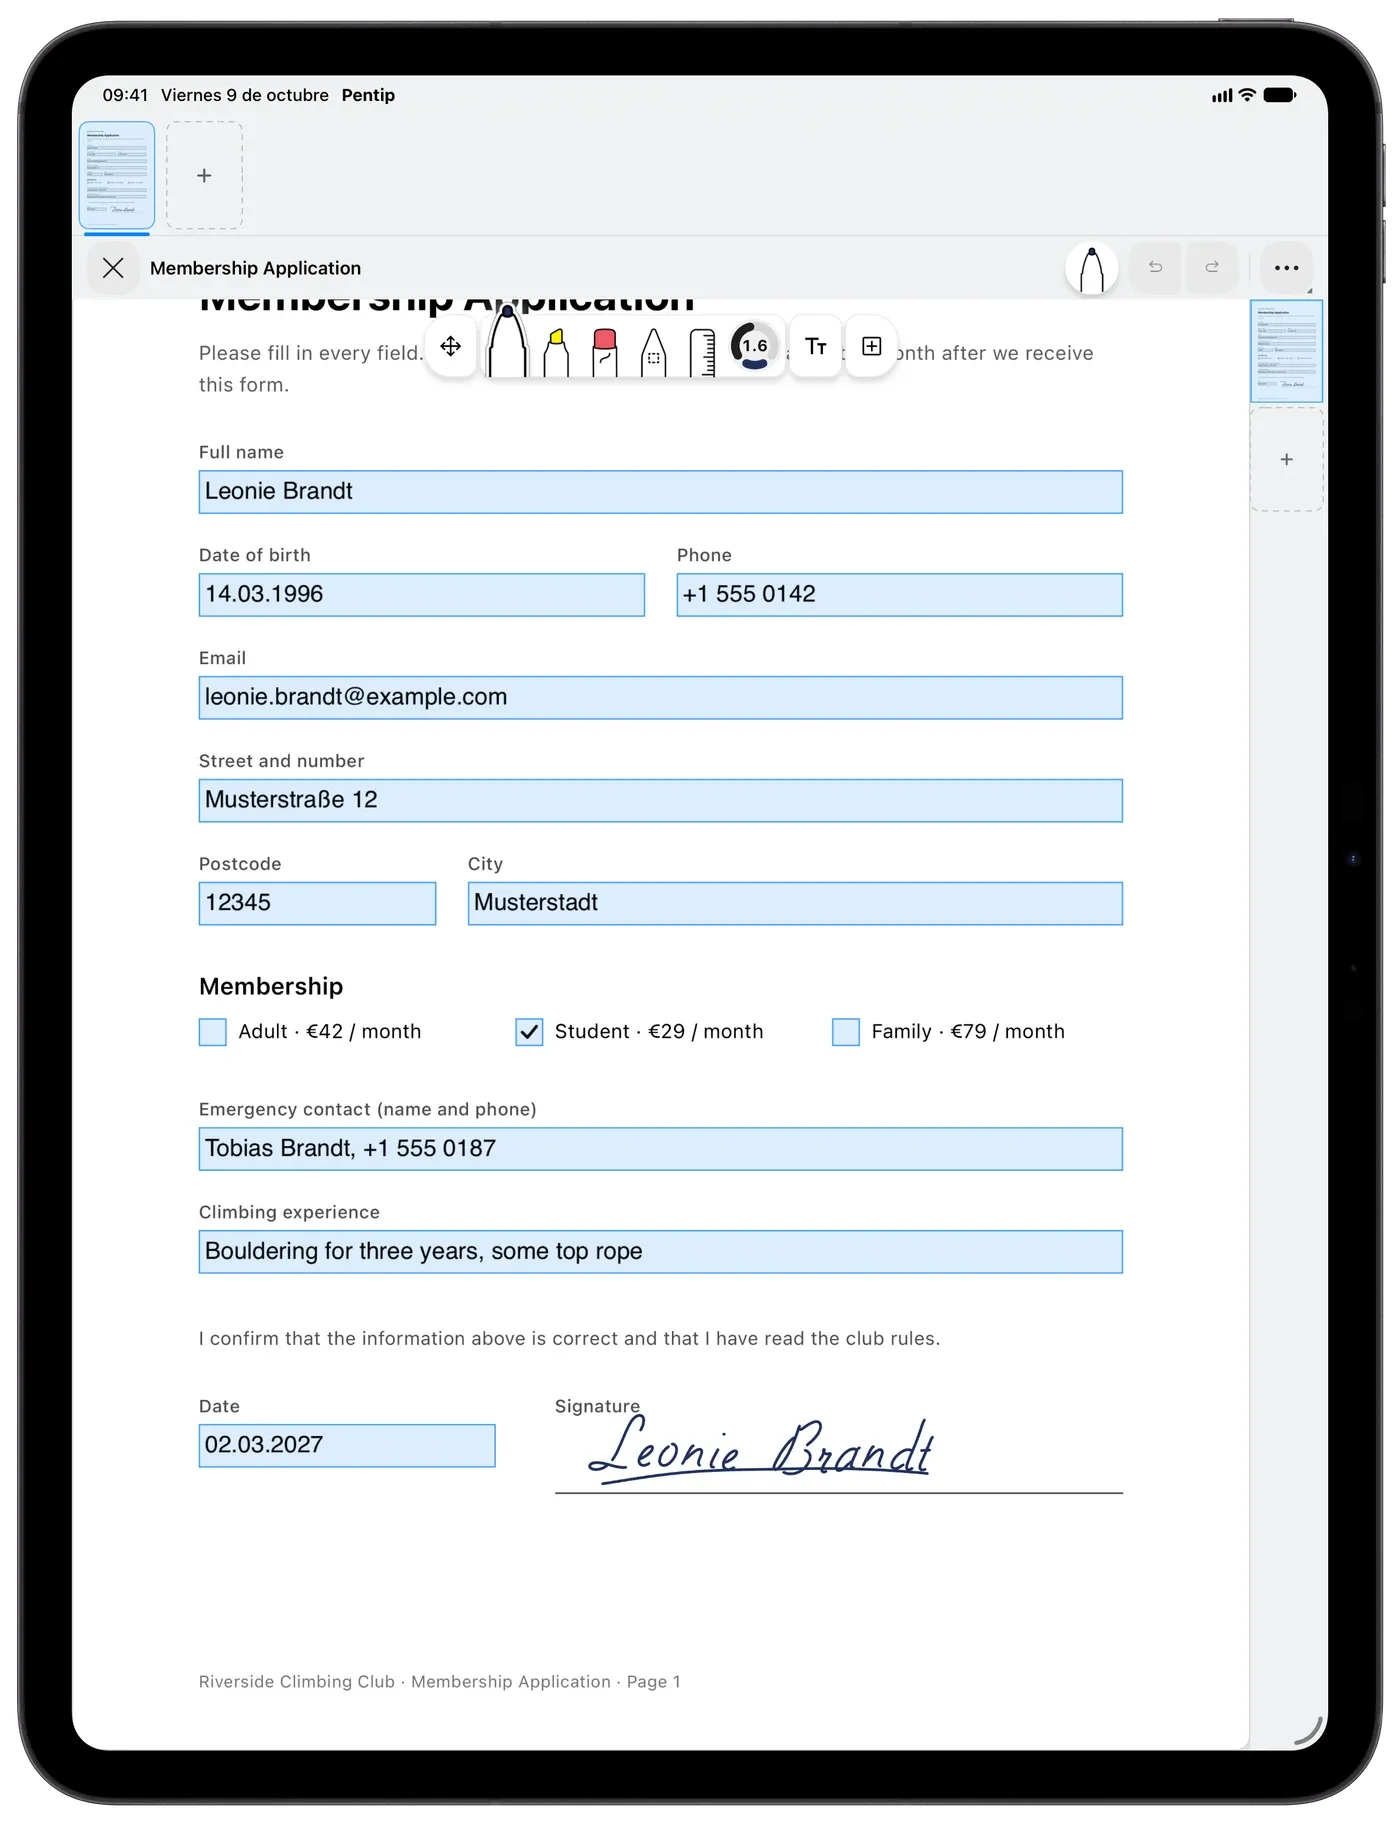Open stroke width 1.6 color control

[x=755, y=346]
